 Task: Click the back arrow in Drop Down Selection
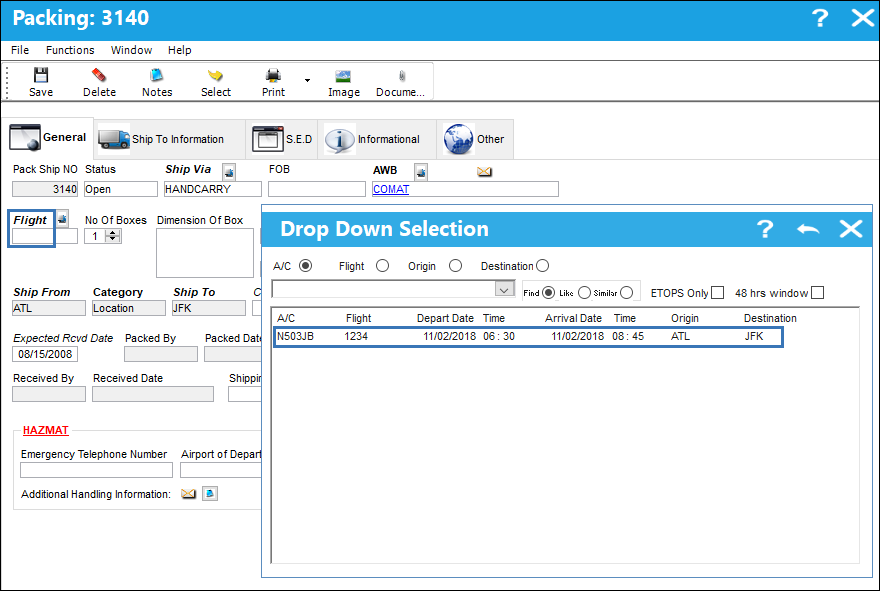tap(808, 229)
